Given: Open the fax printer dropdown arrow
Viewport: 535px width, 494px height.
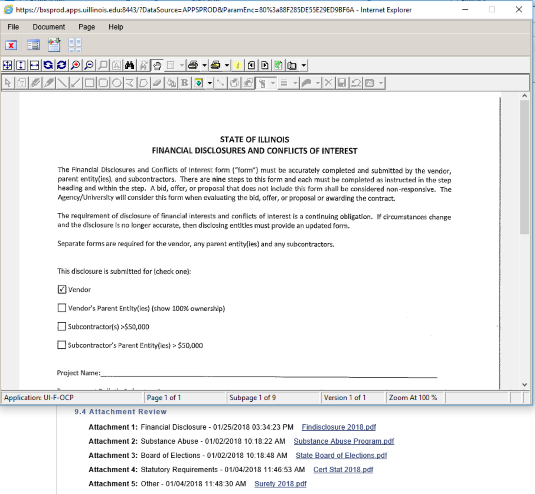Looking at the screenshot, I should (227, 65).
